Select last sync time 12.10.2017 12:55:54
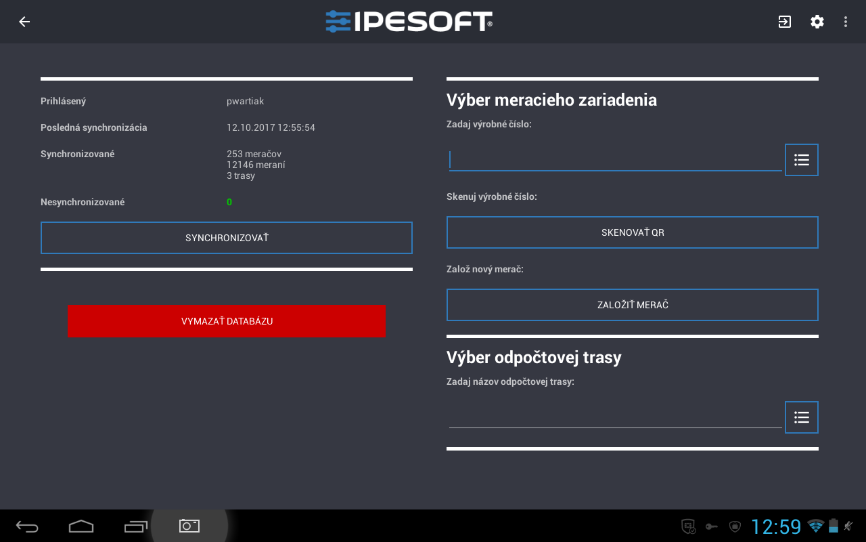Viewport: 866px width, 542px height. (x=271, y=128)
